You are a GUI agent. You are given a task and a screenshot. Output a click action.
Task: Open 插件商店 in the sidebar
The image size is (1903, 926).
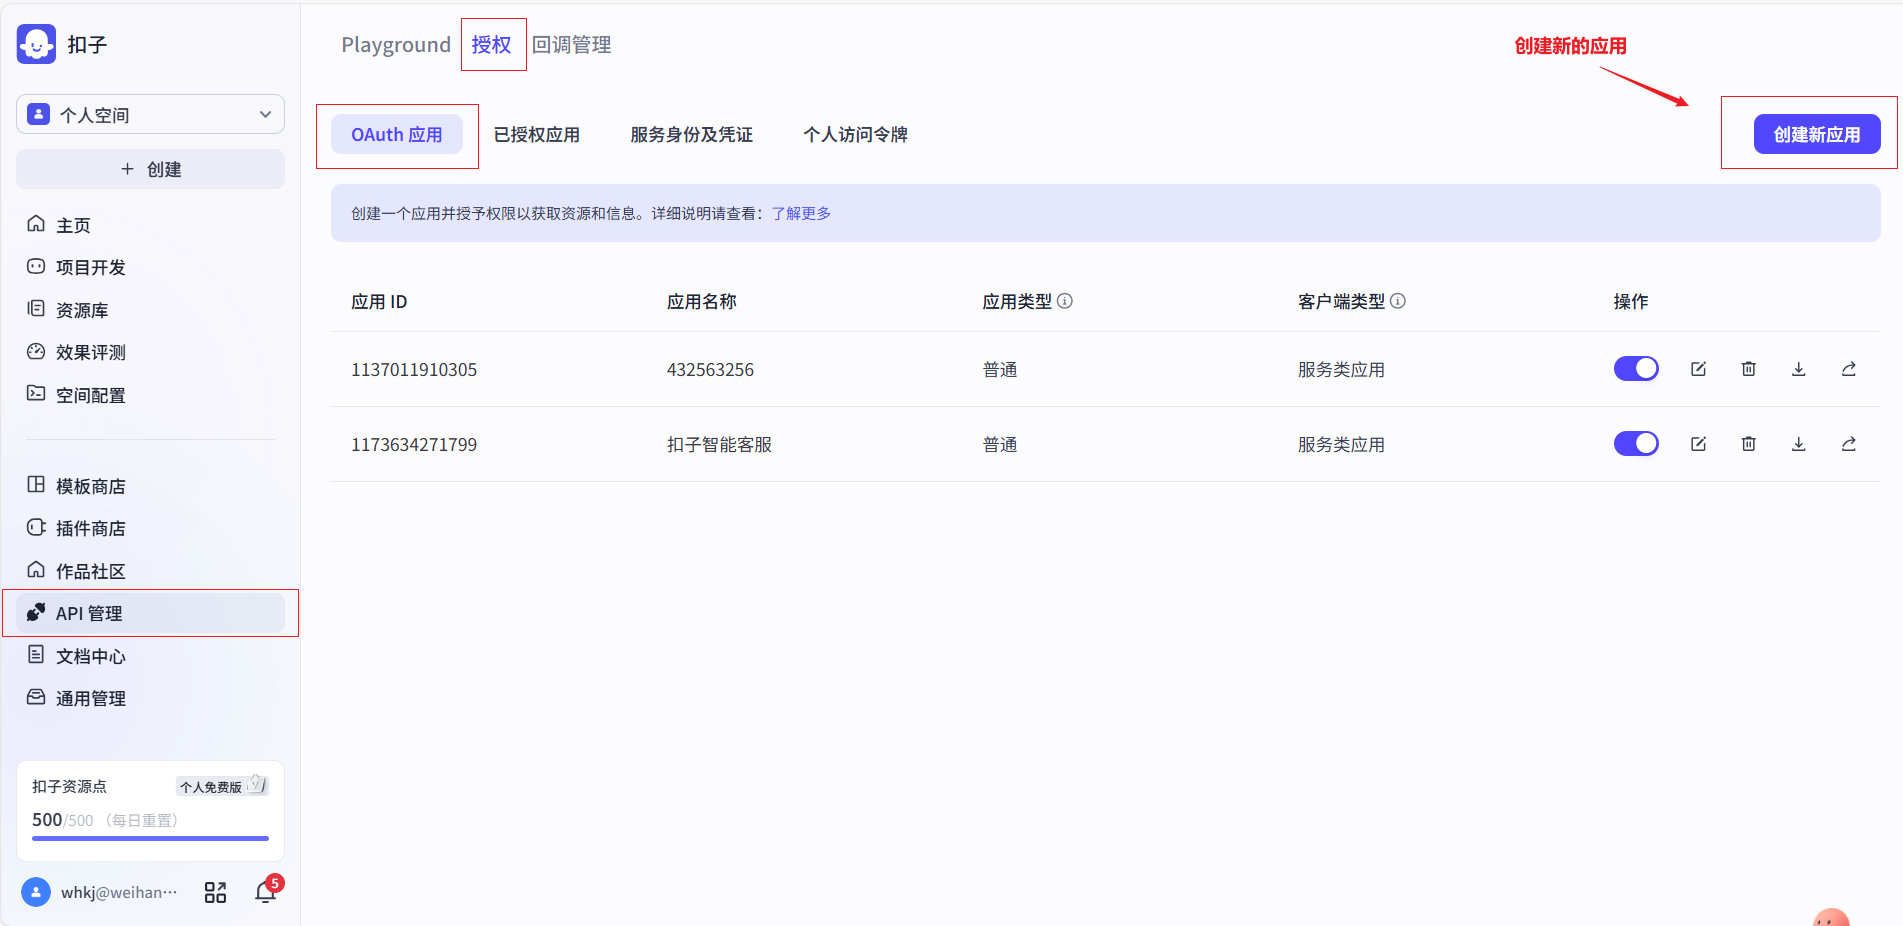tap(90, 528)
